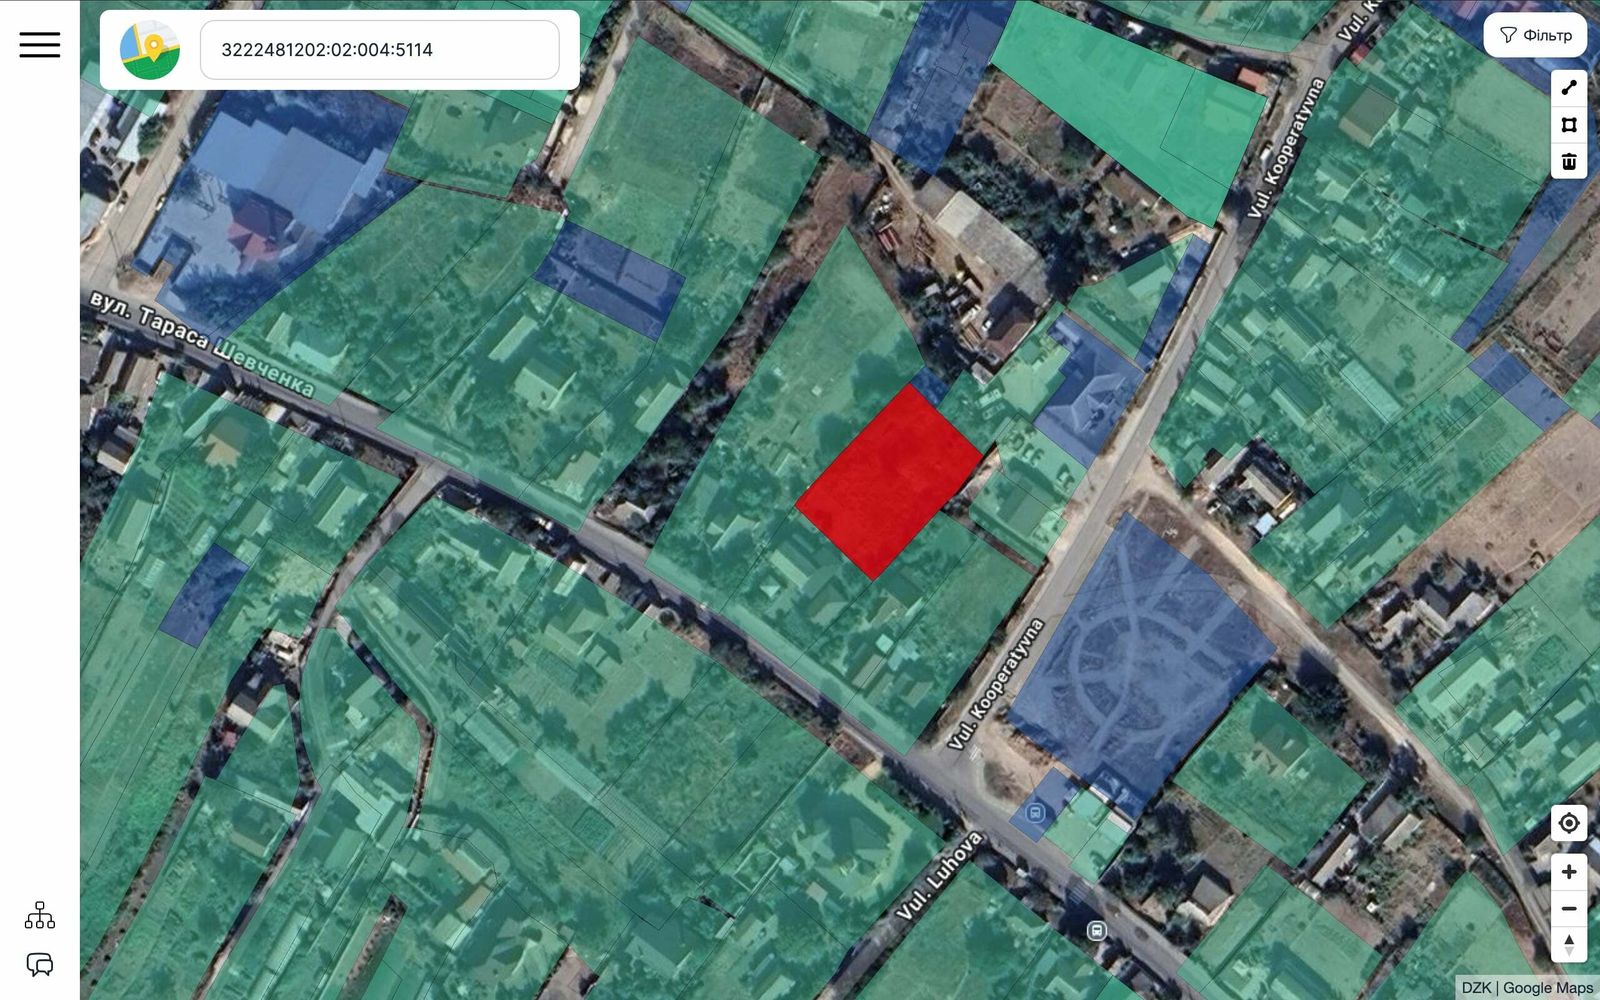Click the blue bus stop marker on Kooperatyvna
The image size is (1600, 1000).
click(1036, 812)
